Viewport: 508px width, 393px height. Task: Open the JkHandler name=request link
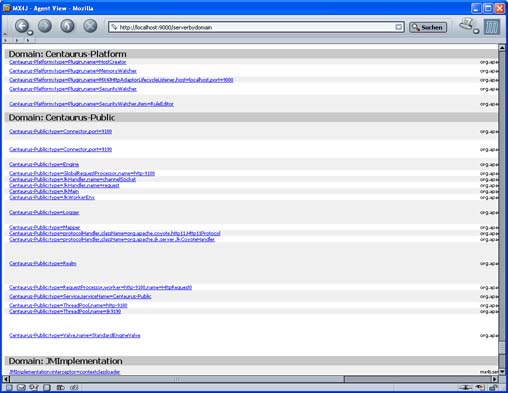(x=64, y=185)
